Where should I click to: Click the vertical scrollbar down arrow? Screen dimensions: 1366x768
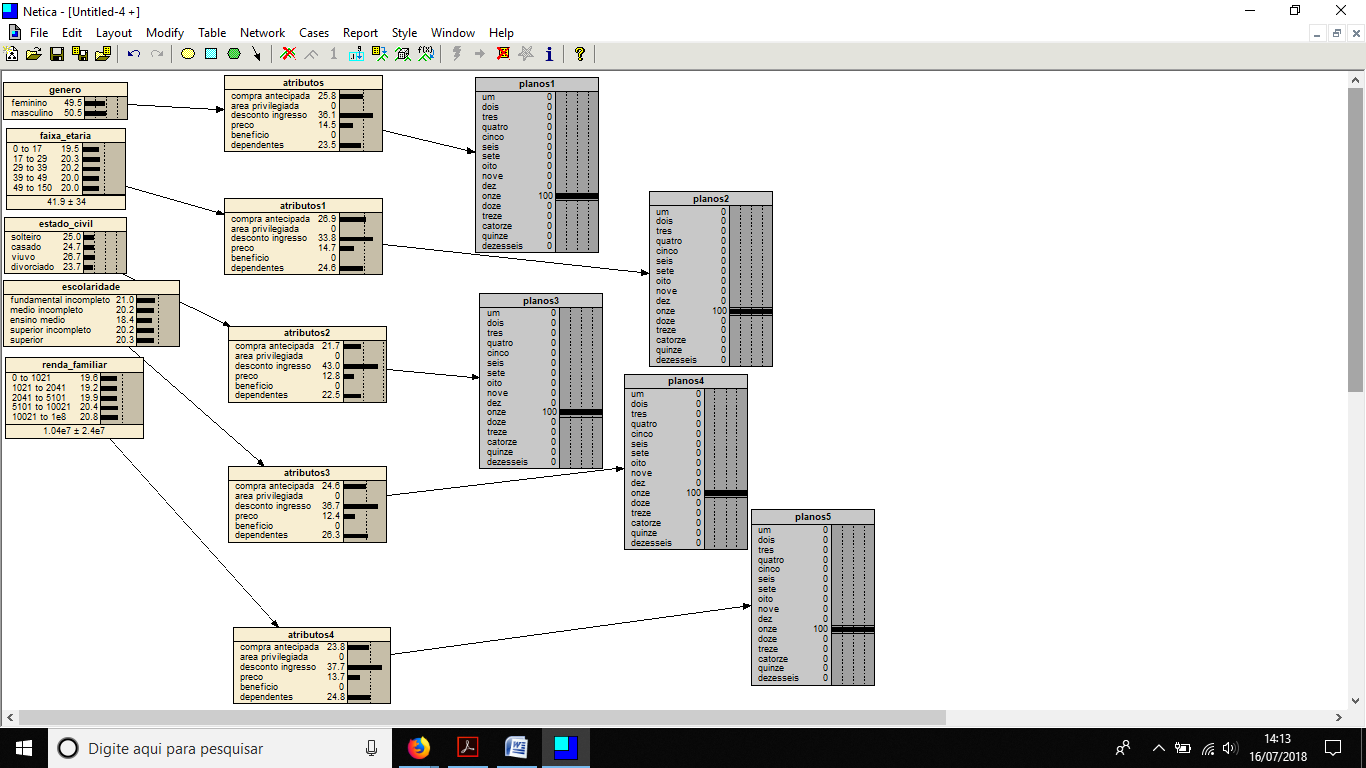(1356, 701)
